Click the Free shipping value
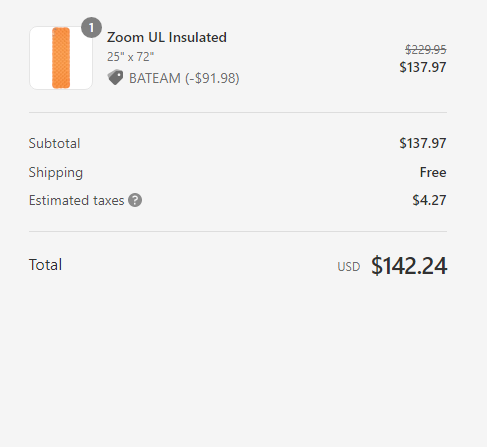Image resolution: width=487 pixels, height=447 pixels. [433, 172]
